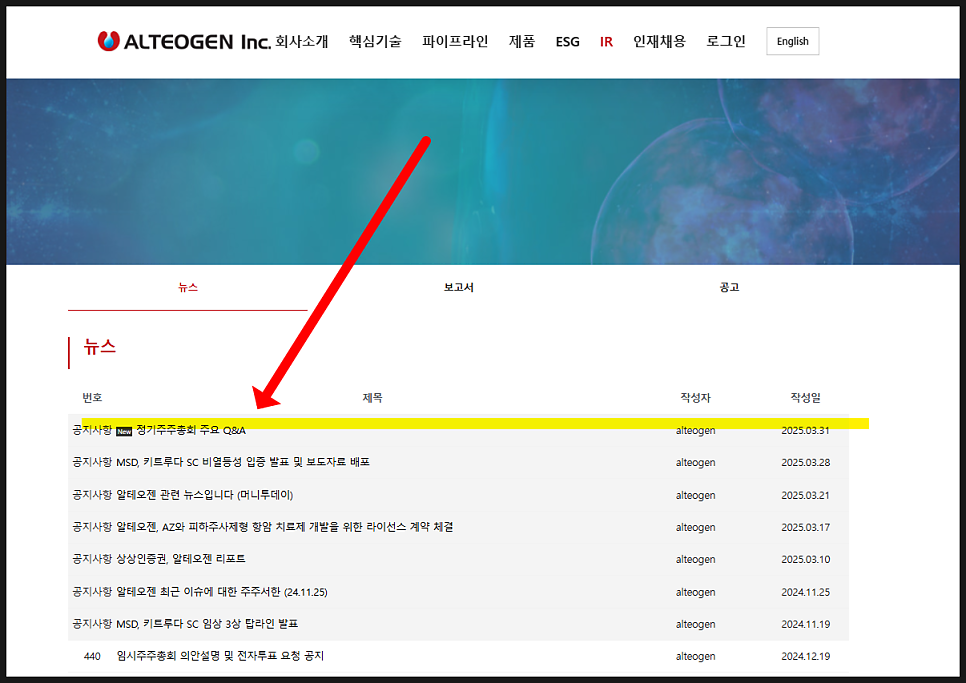The image size is (966, 683).
Task: Click the 로그인 link
Action: click(726, 41)
